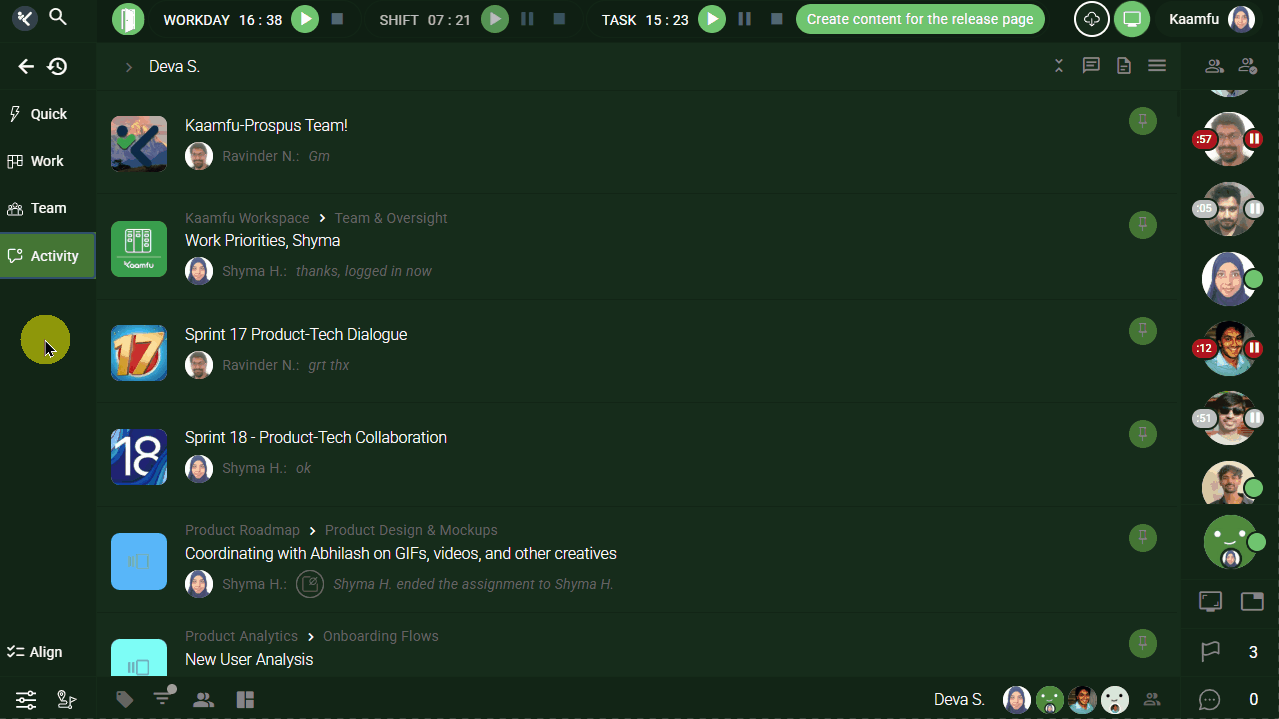Toggle pin on Kaamfu-Prospus Team conversation

1142,122
